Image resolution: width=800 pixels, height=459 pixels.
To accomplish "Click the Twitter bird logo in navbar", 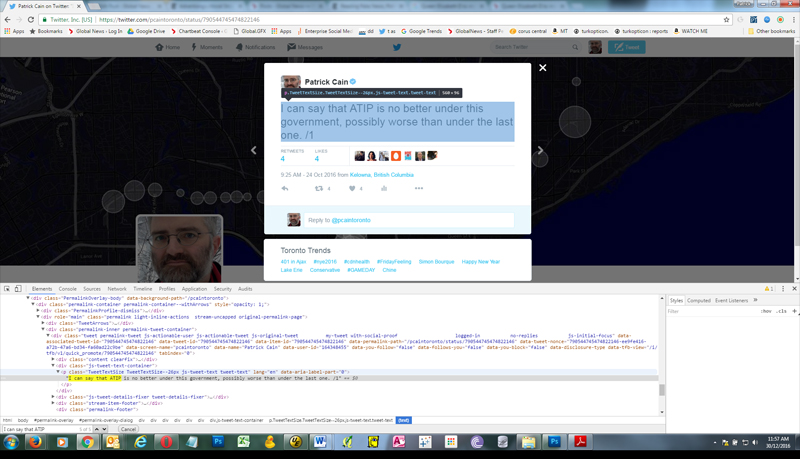I will point(397,47).
